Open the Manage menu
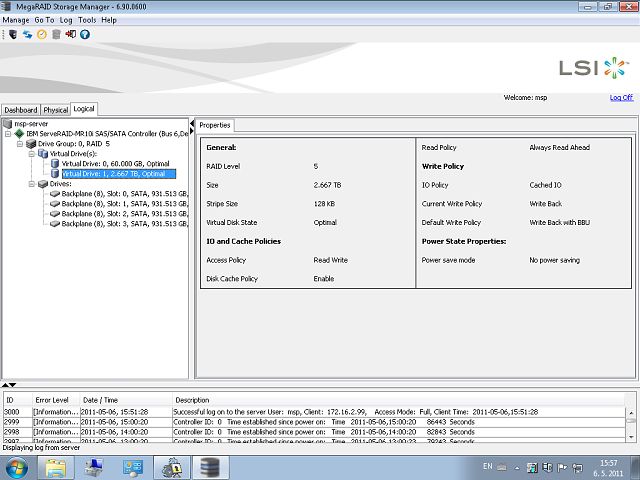 tap(16, 20)
